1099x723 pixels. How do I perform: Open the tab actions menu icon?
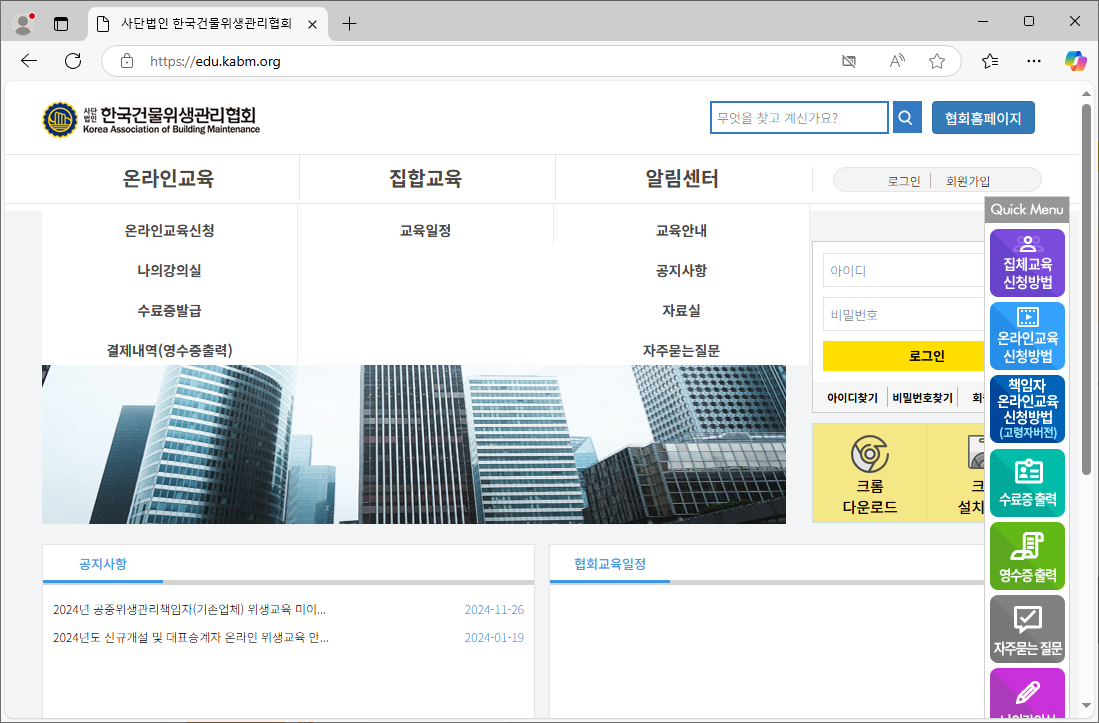click(61, 24)
